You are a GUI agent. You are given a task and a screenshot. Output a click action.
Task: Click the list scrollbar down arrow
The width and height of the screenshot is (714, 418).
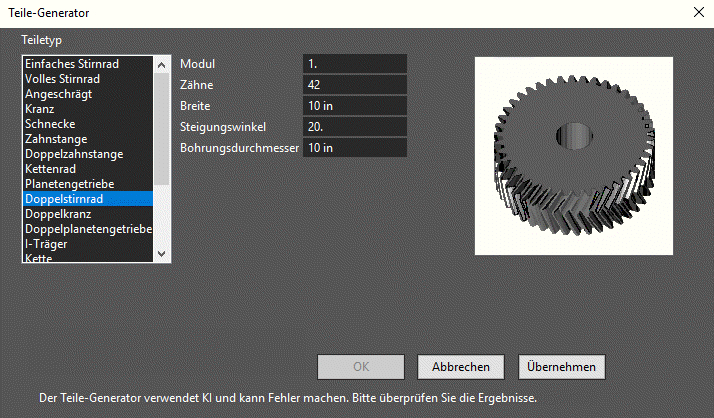pos(161,254)
